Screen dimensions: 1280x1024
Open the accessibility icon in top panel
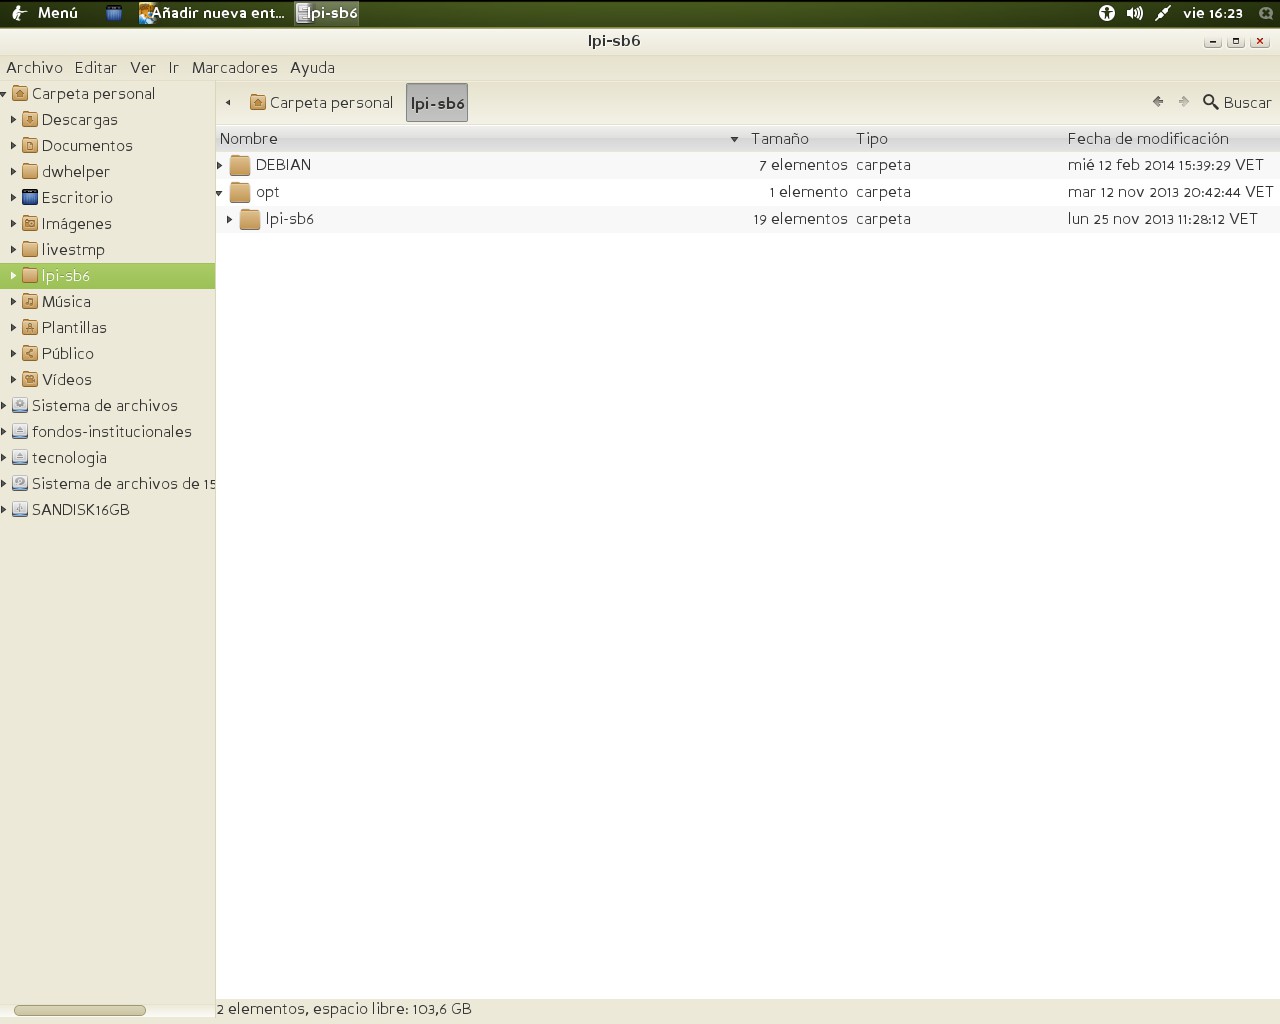(x=1107, y=13)
